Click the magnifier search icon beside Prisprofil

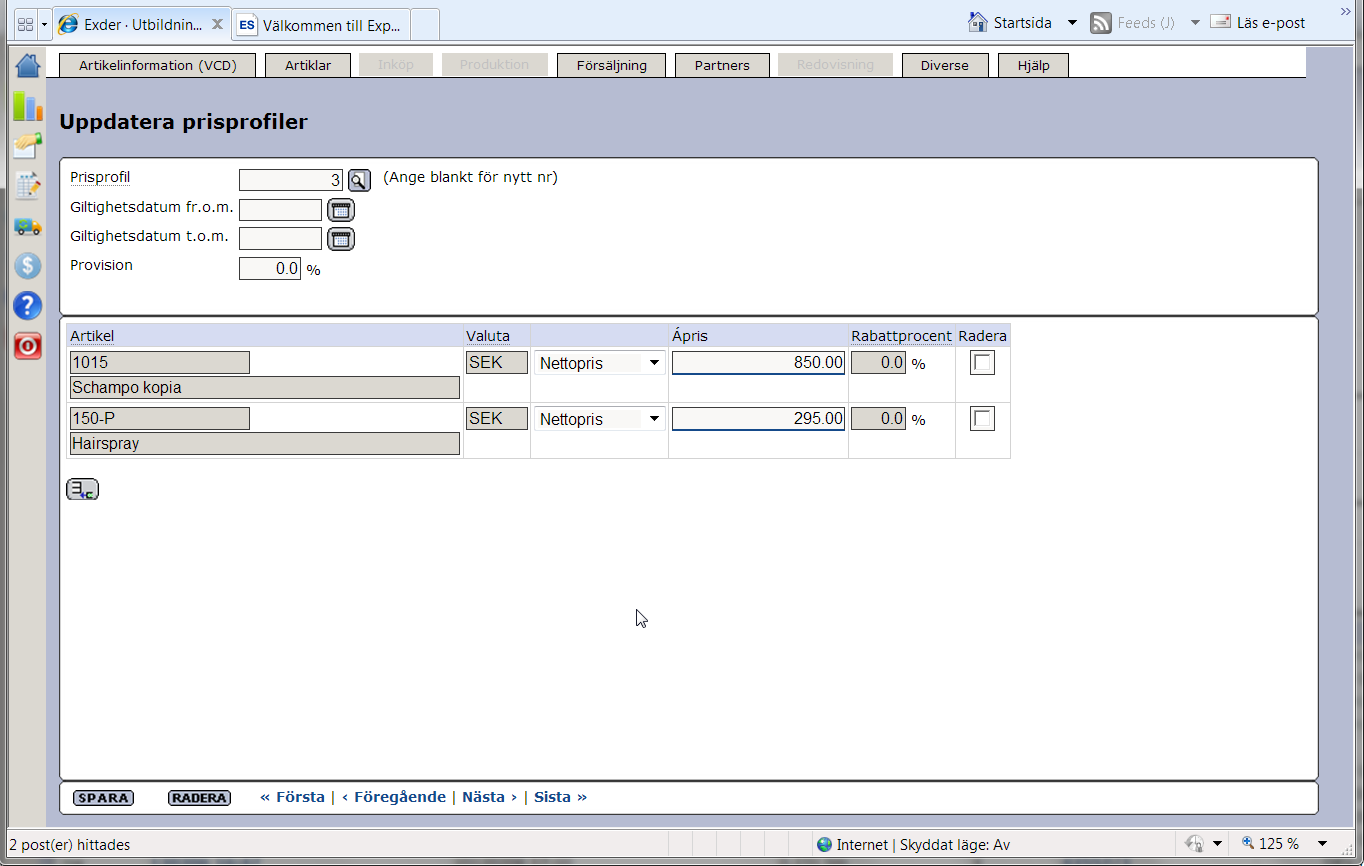[x=359, y=180]
